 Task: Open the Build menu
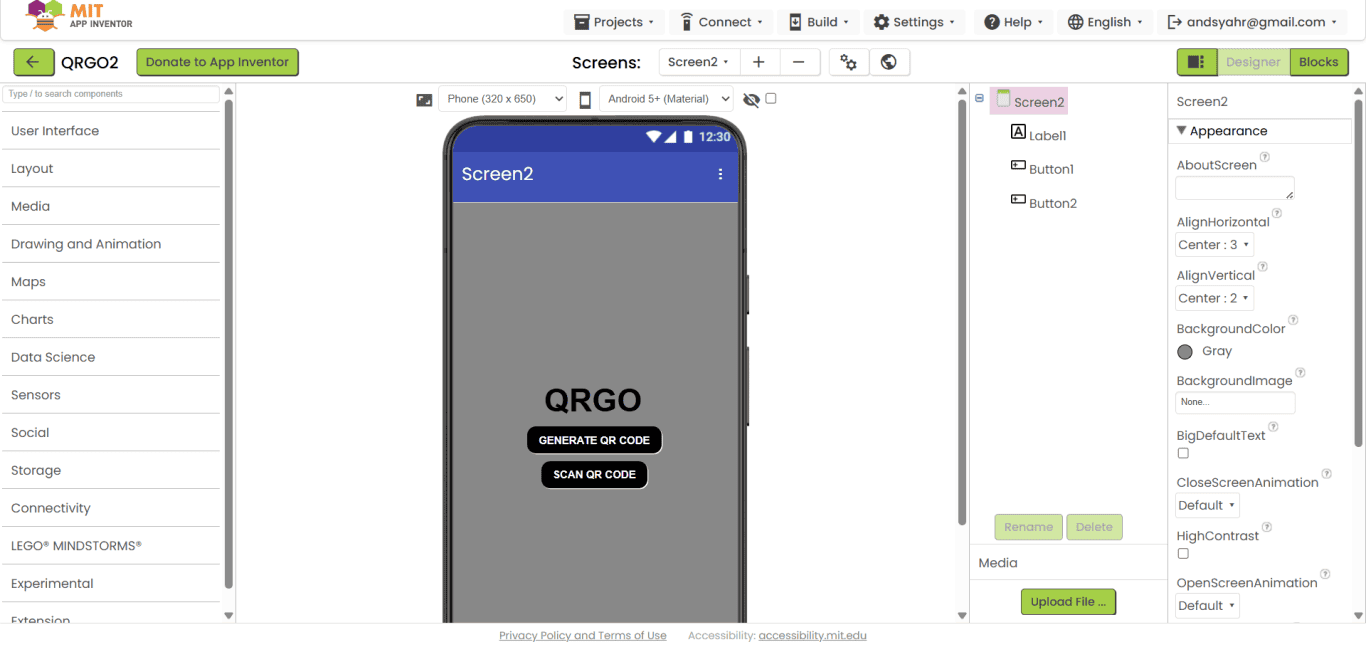coord(819,22)
